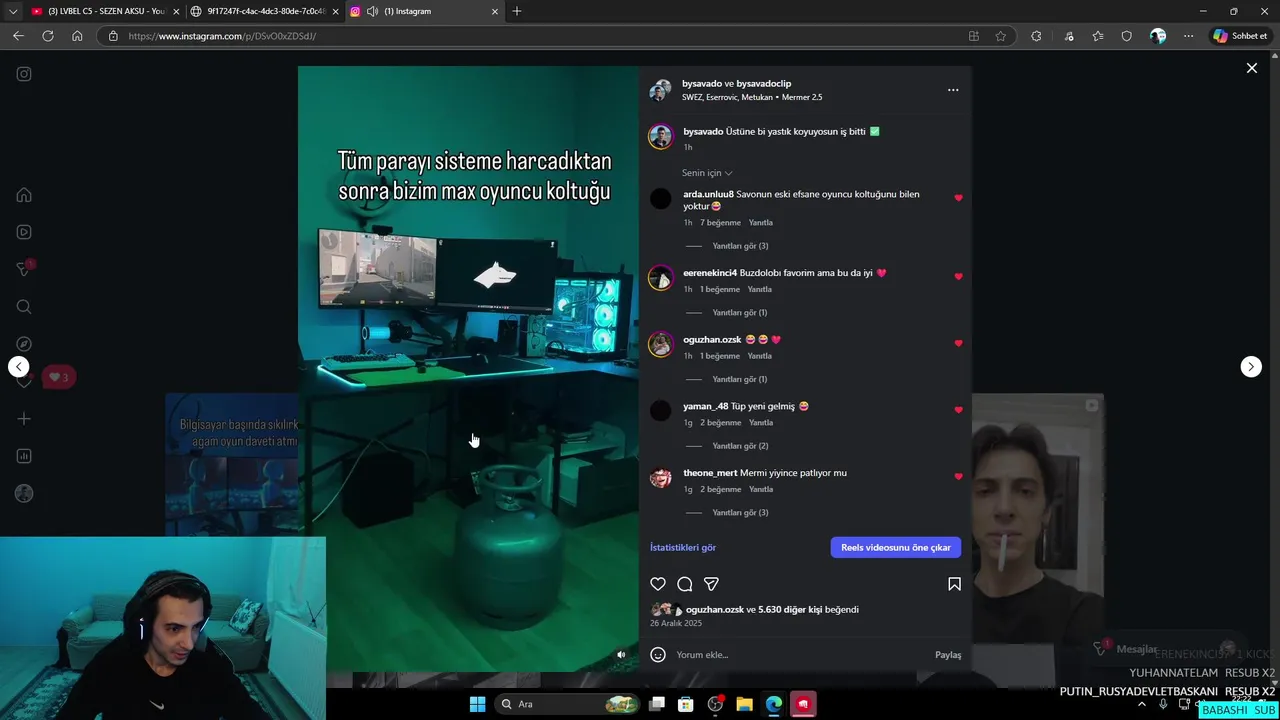Unlike yaman_.48's comment heart
This screenshot has height=720, width=1280.
pos(958,410)
